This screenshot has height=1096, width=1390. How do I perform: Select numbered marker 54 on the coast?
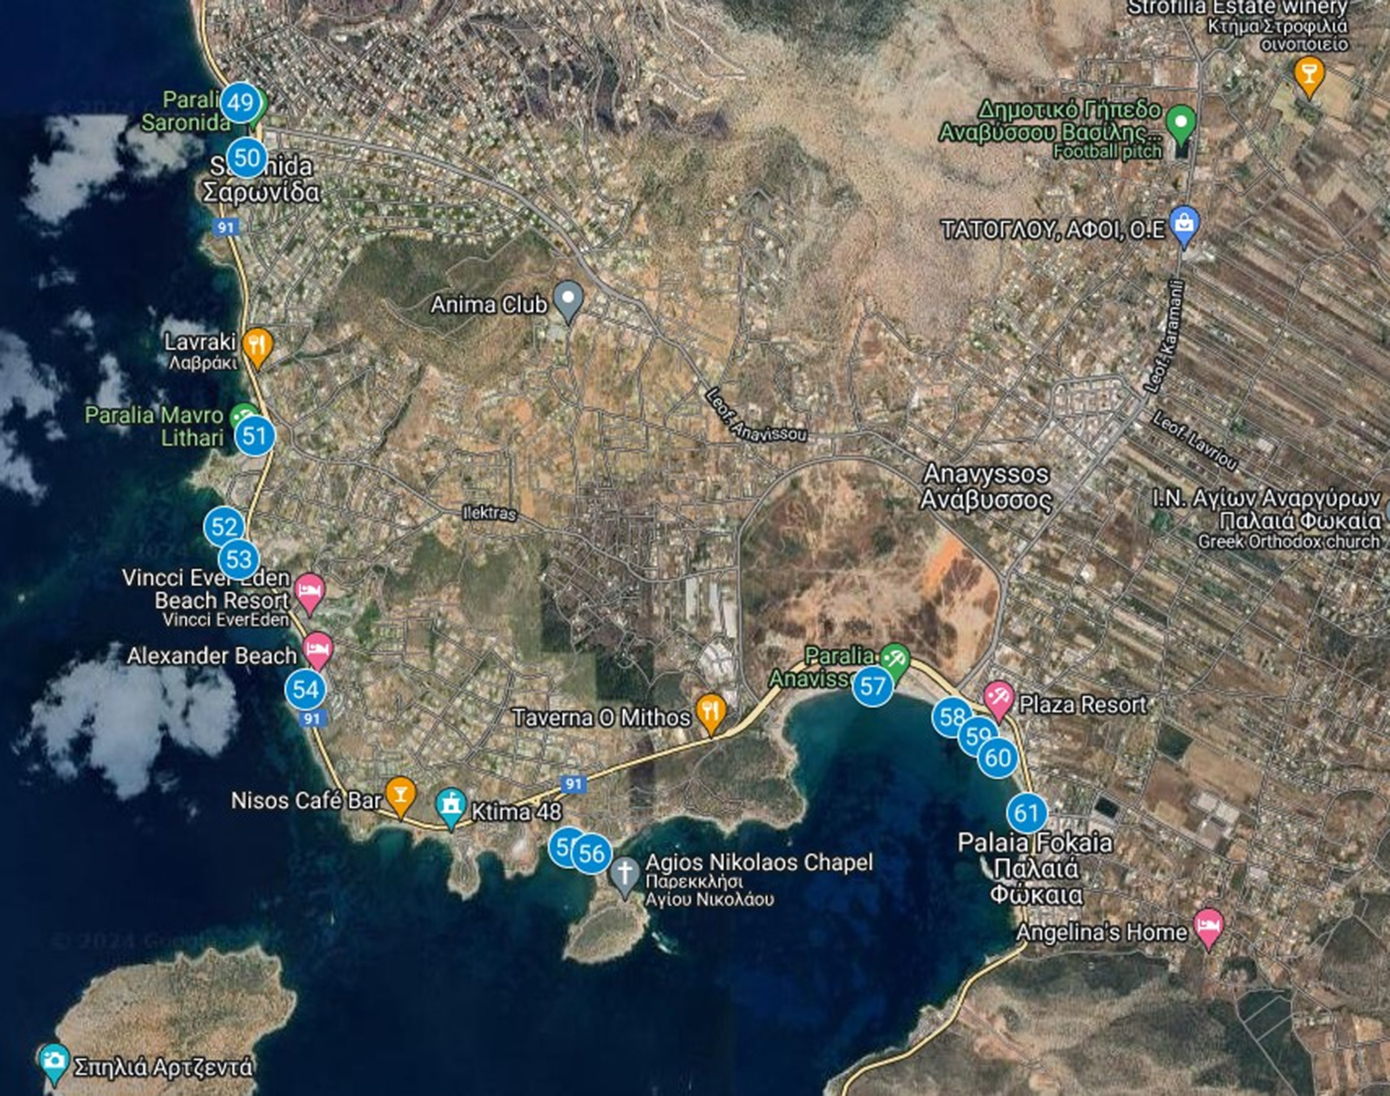click(x=305, y=689)
